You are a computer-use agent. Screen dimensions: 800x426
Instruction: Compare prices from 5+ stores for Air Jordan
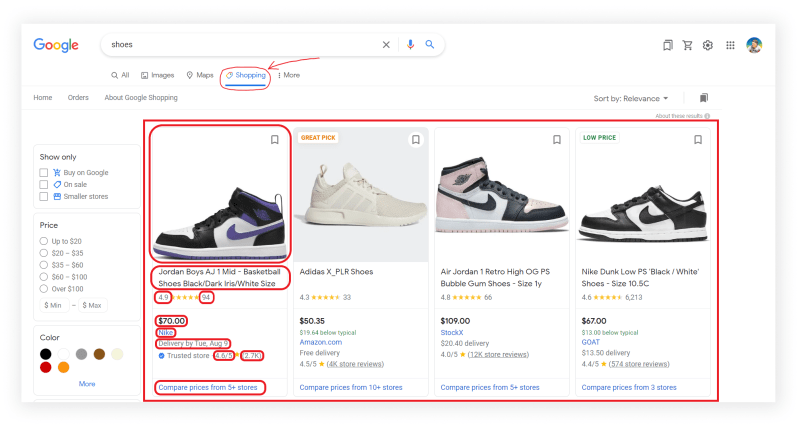490,387
